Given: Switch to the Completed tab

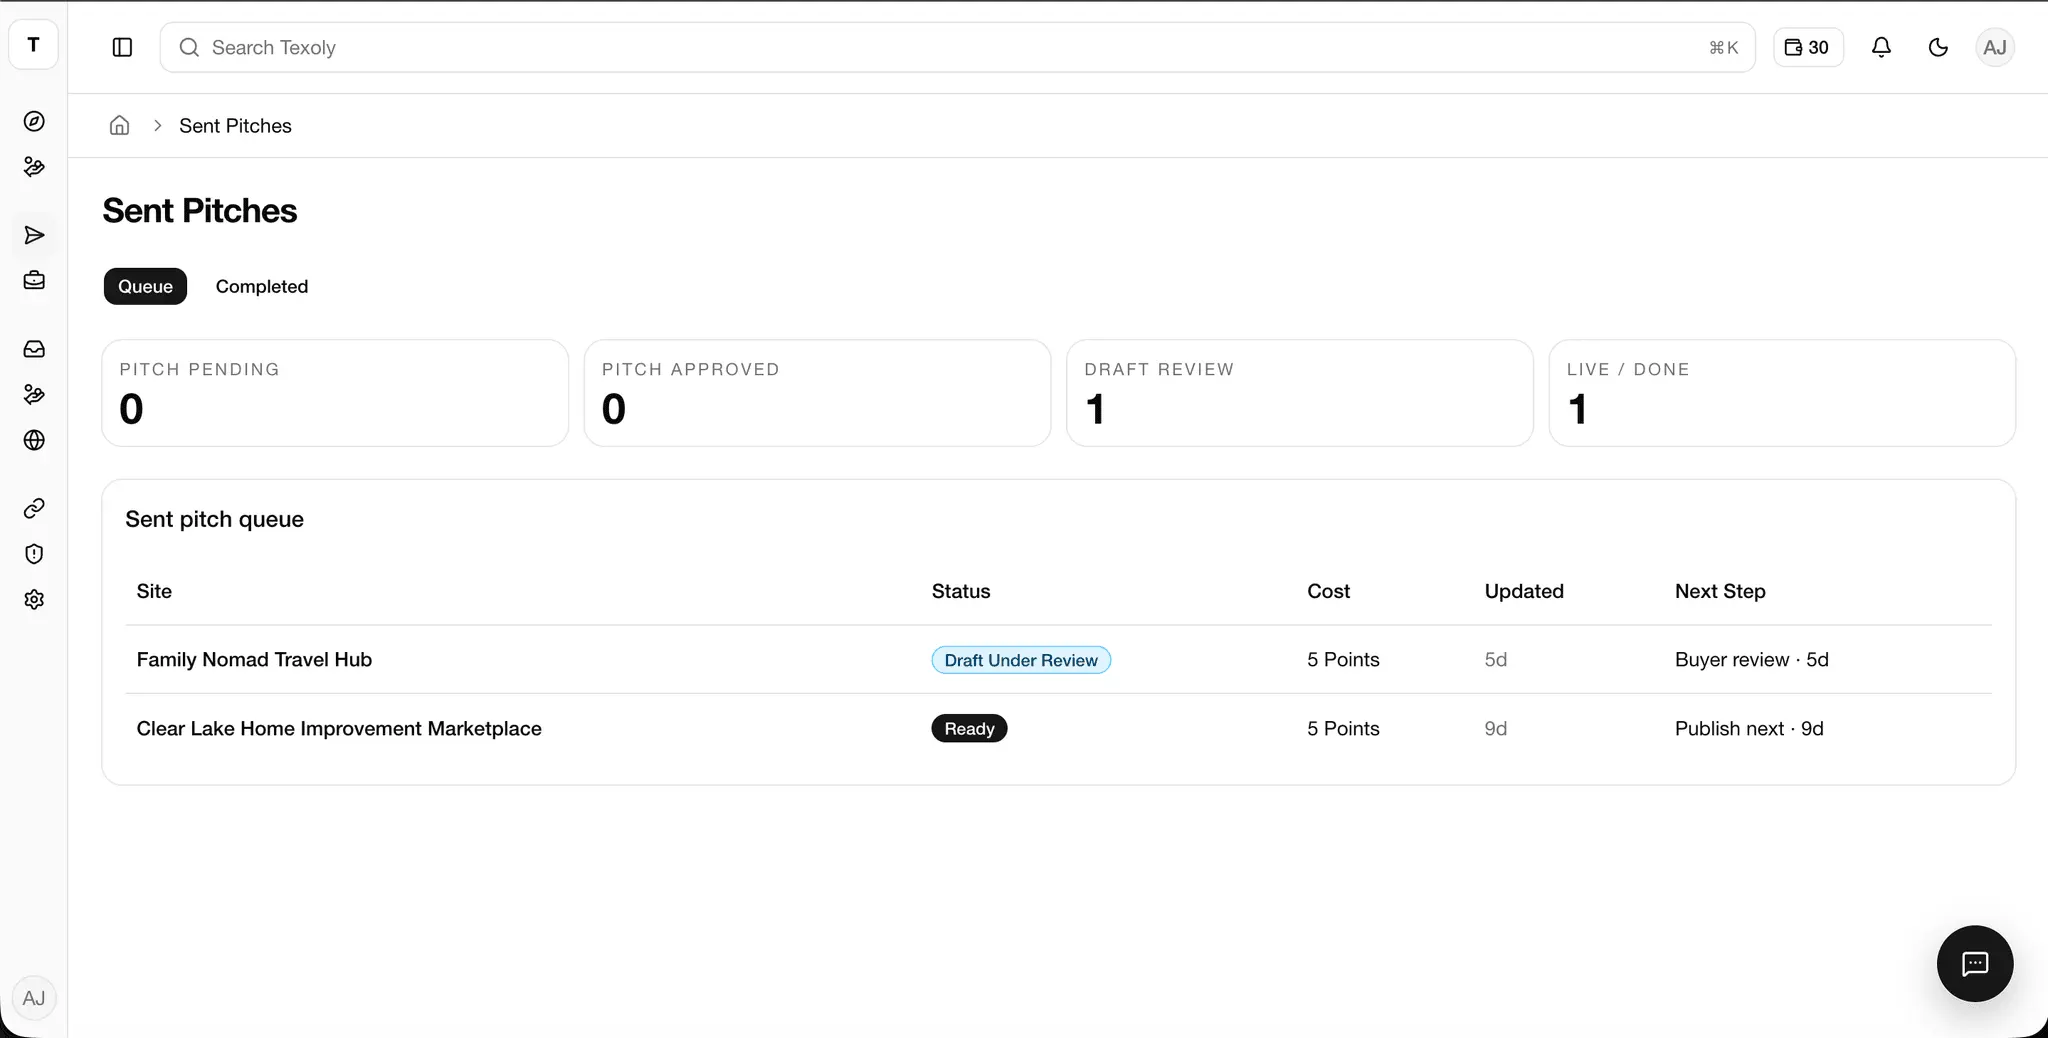Looking at the screenshot, I should [x=262, y=286].
